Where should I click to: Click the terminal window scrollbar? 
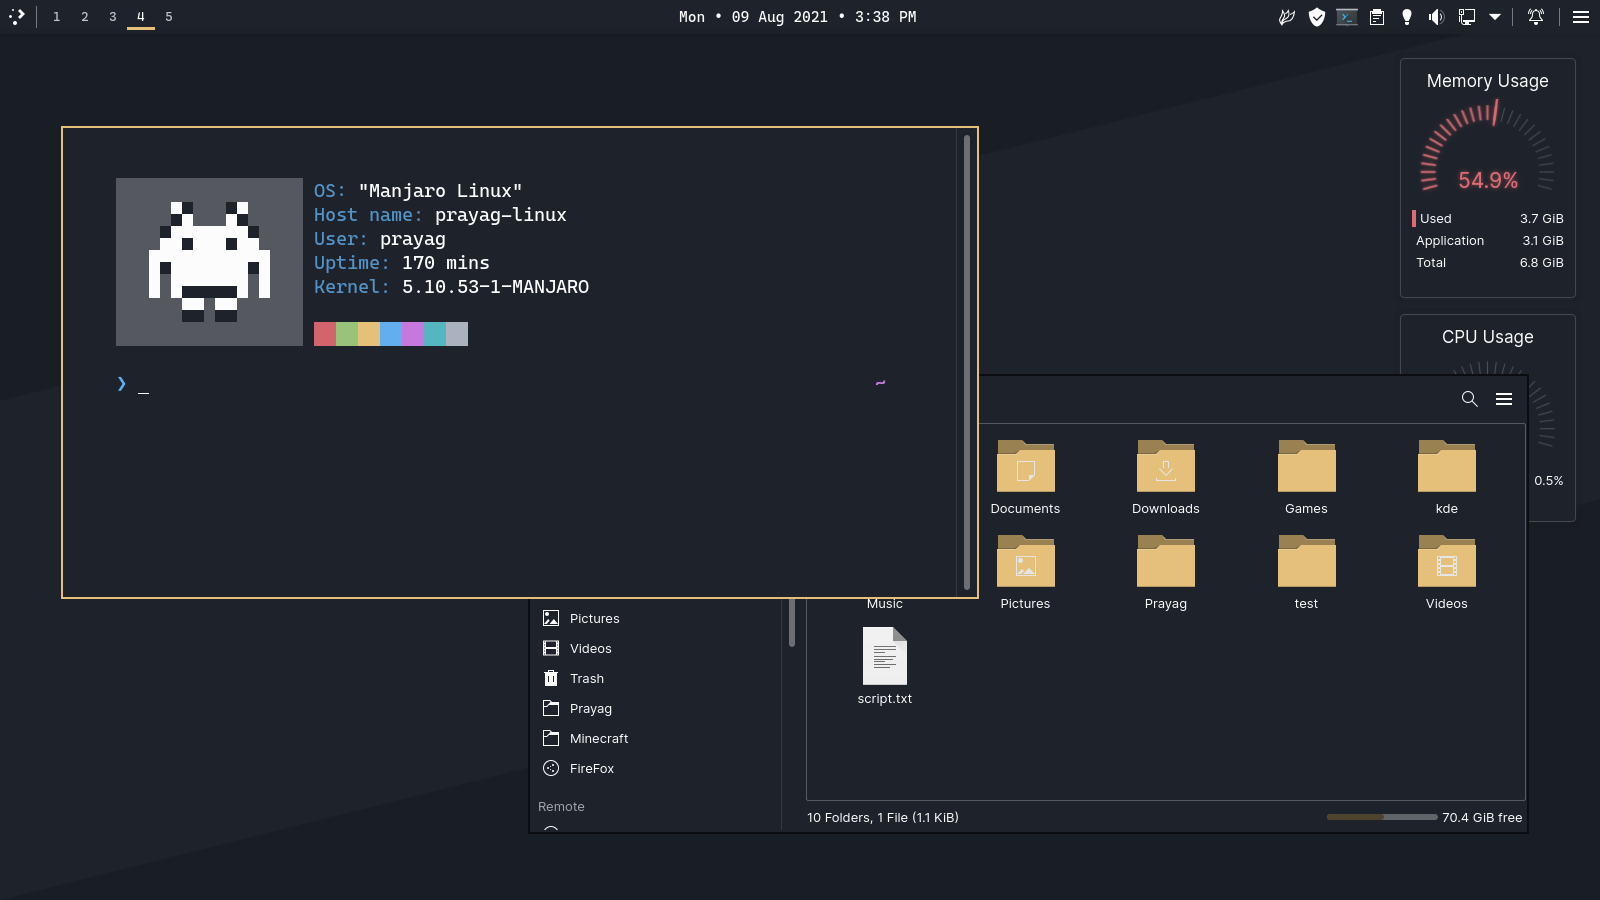[967, 362]
